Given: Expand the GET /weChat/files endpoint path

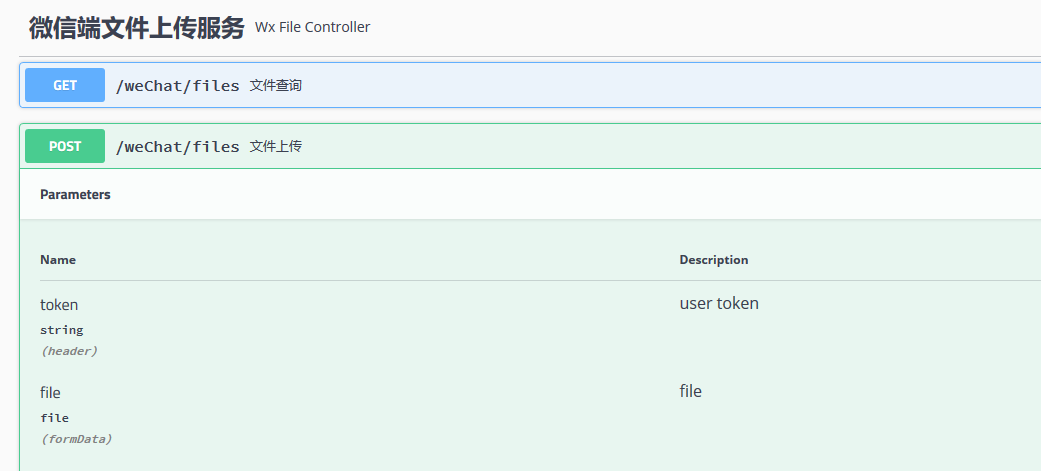Looking at the screenshot, I should click(178, 86).
